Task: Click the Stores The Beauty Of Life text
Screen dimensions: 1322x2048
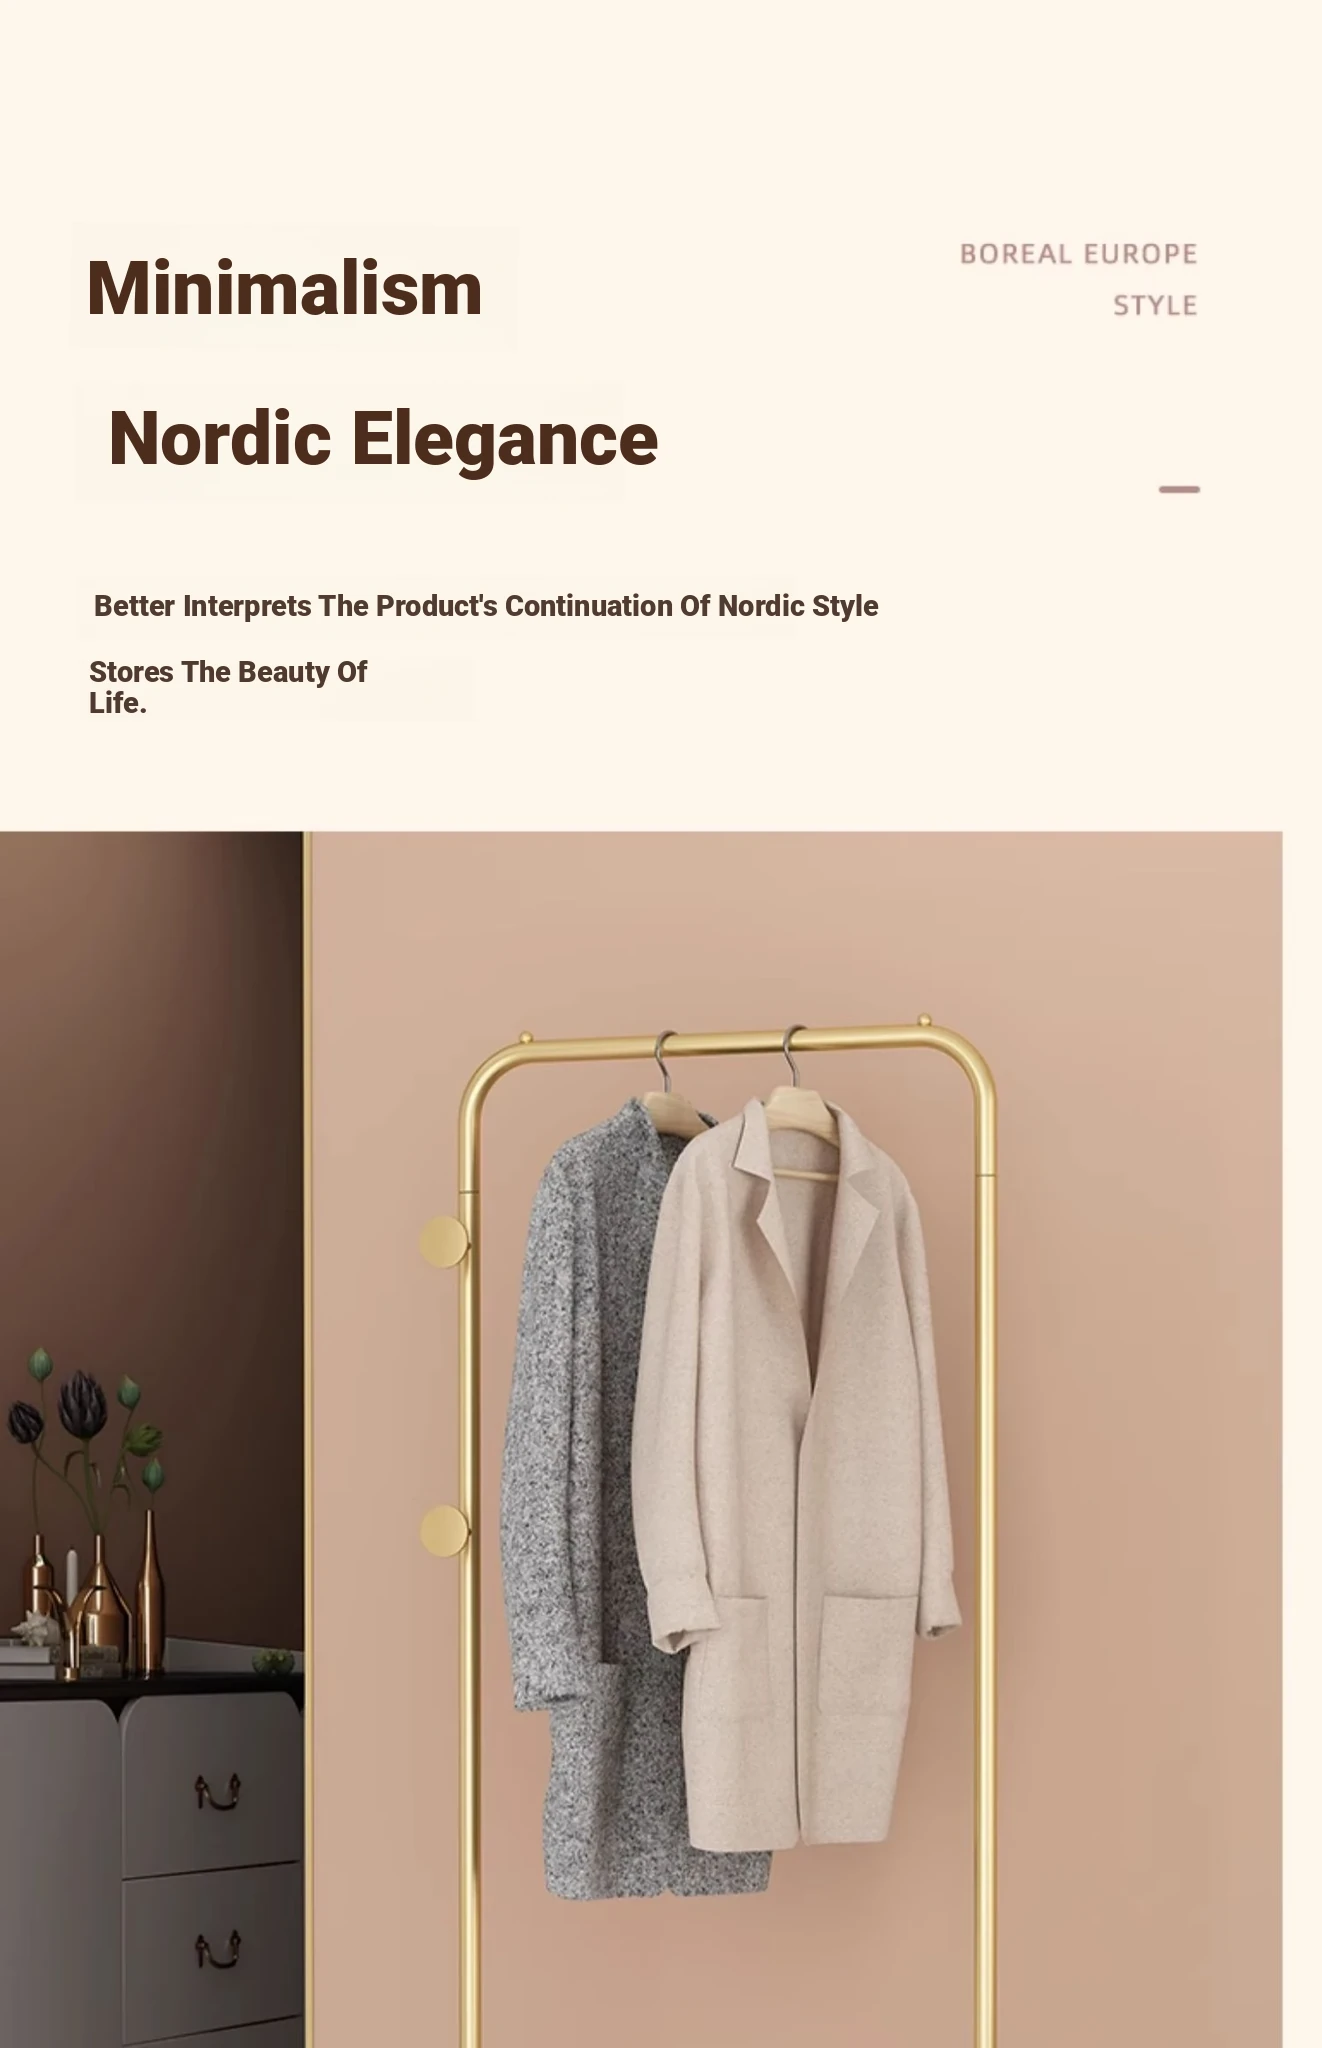Action: coord(228,687)
